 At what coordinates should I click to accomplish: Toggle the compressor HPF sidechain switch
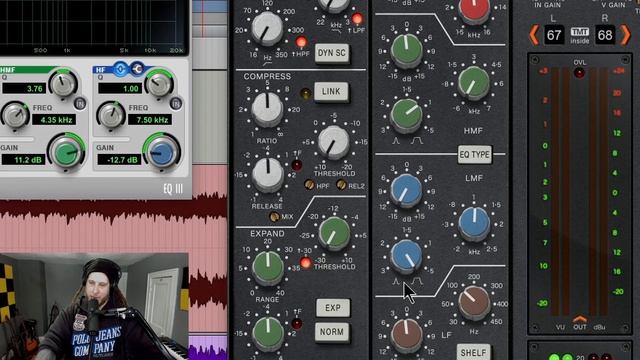click(309, 185)
